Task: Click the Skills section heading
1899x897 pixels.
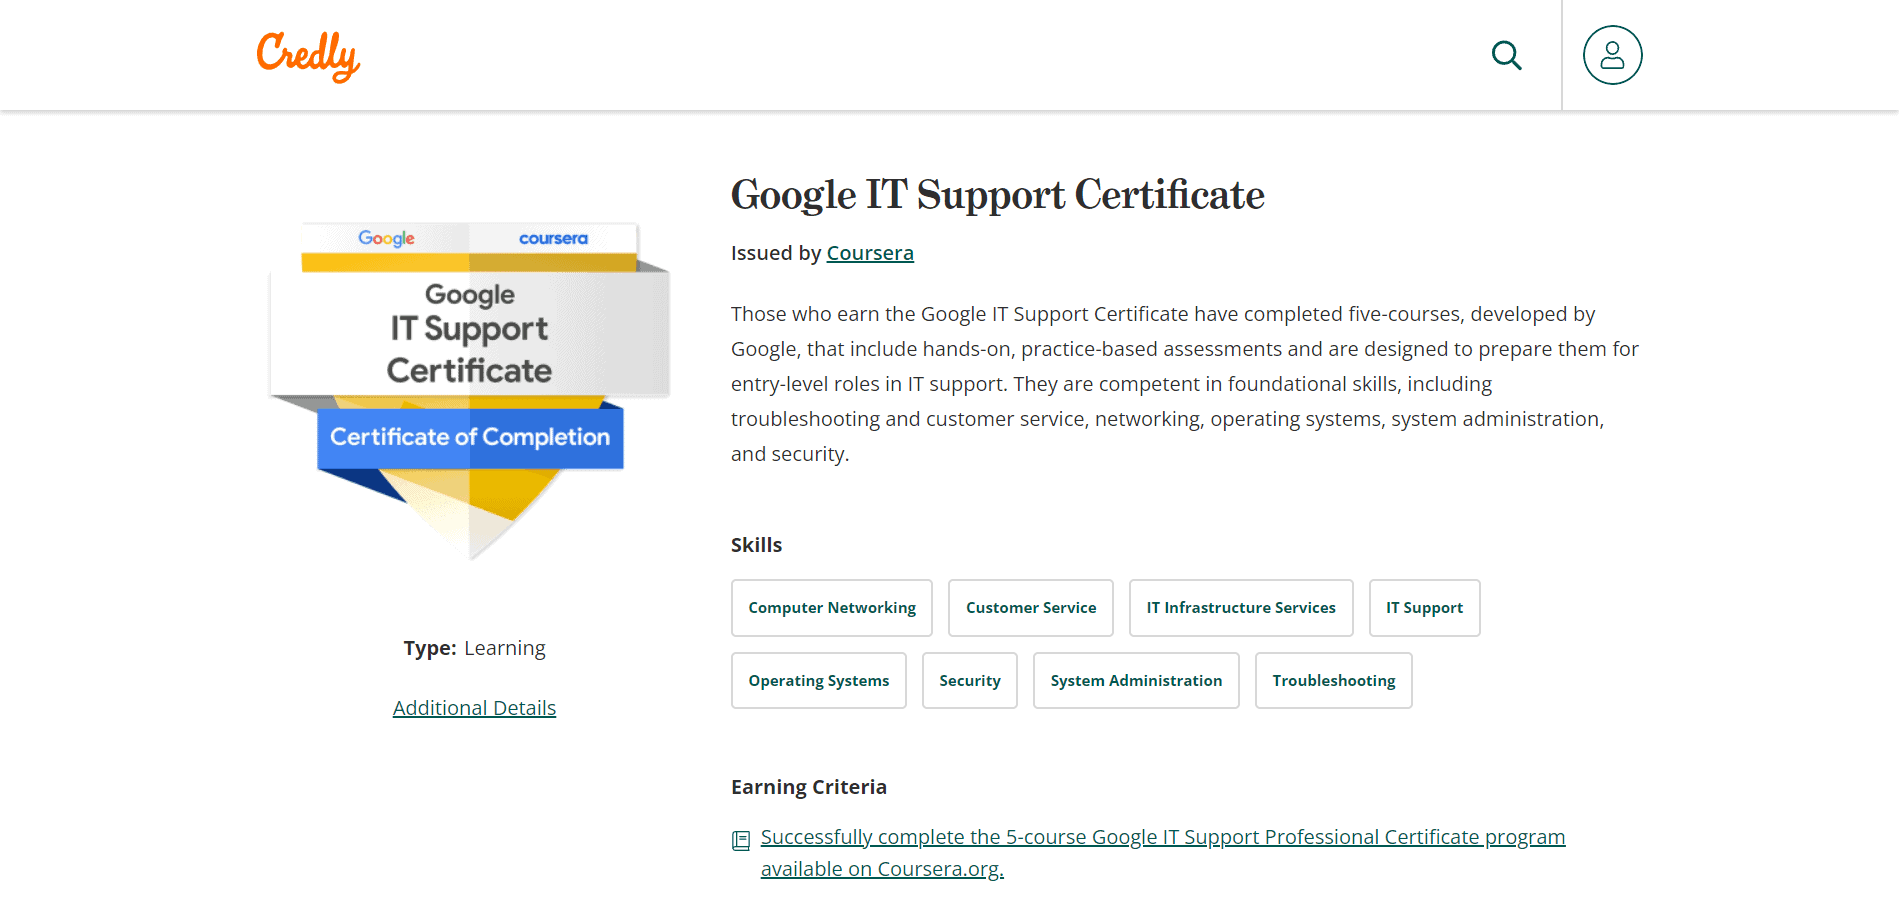Action: [756, 545]
